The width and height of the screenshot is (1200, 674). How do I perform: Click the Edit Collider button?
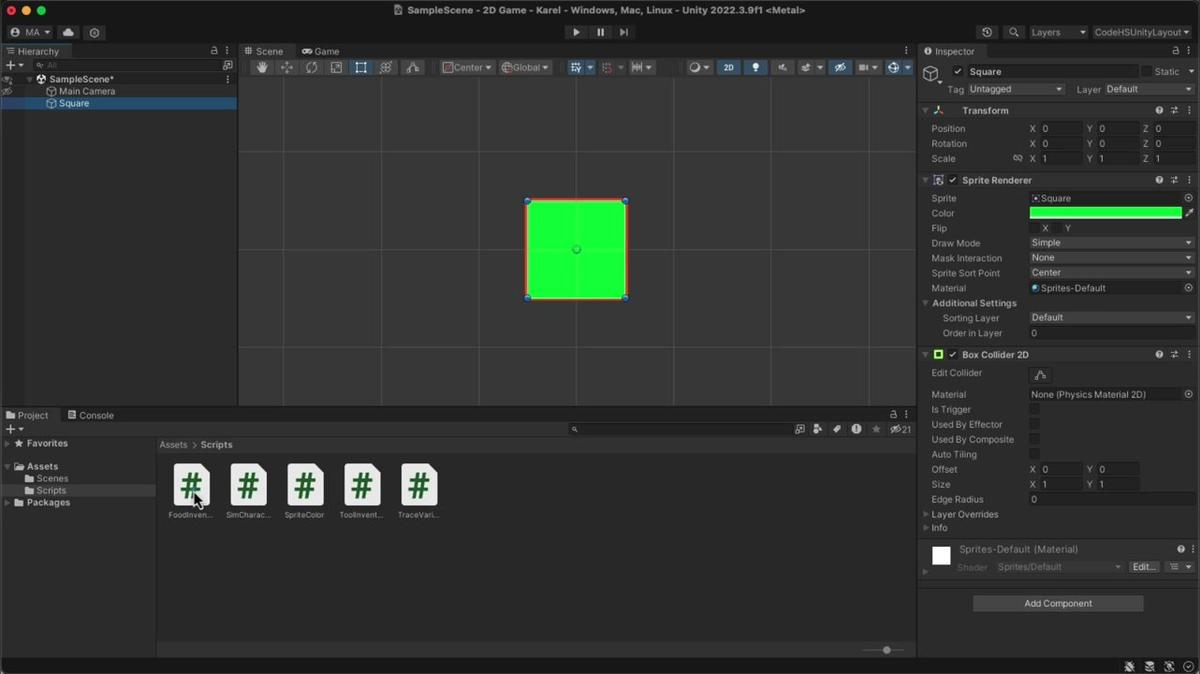click(x=1040, y=375)
